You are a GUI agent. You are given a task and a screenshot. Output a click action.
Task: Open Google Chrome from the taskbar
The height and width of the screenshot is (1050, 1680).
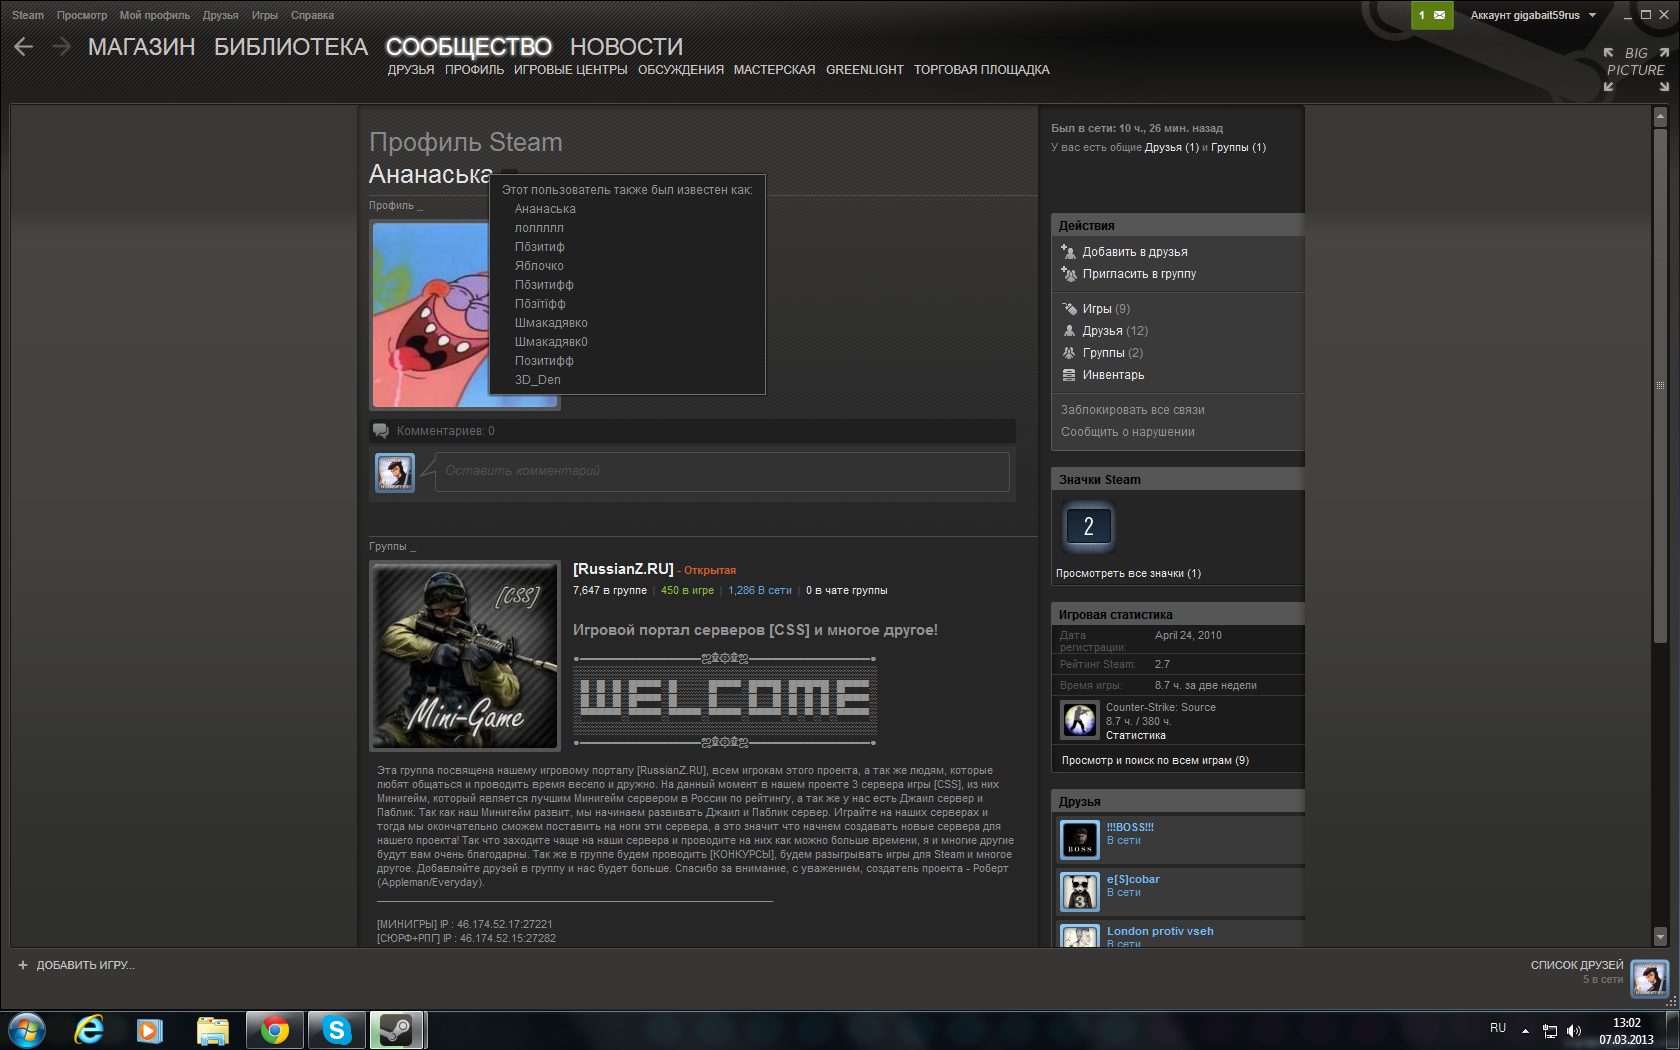pyautogui.click(x=274, y=1030)
